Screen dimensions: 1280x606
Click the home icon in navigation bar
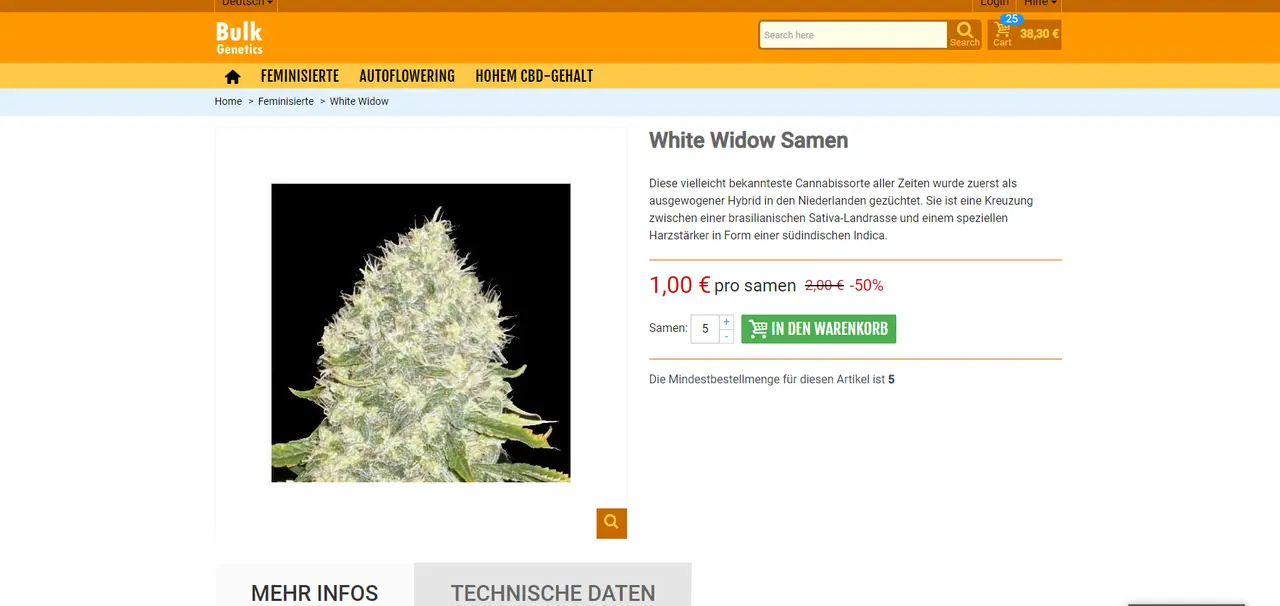point(233,76)
